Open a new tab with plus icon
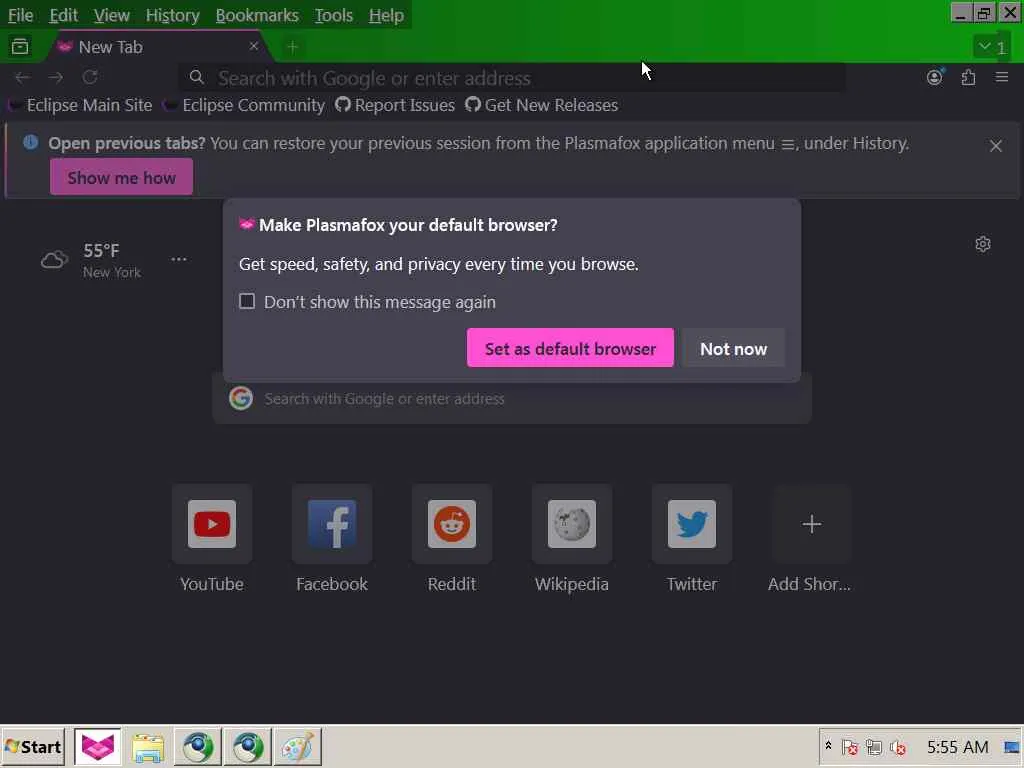Screen dimensions: 1024x768 point(293,47)
